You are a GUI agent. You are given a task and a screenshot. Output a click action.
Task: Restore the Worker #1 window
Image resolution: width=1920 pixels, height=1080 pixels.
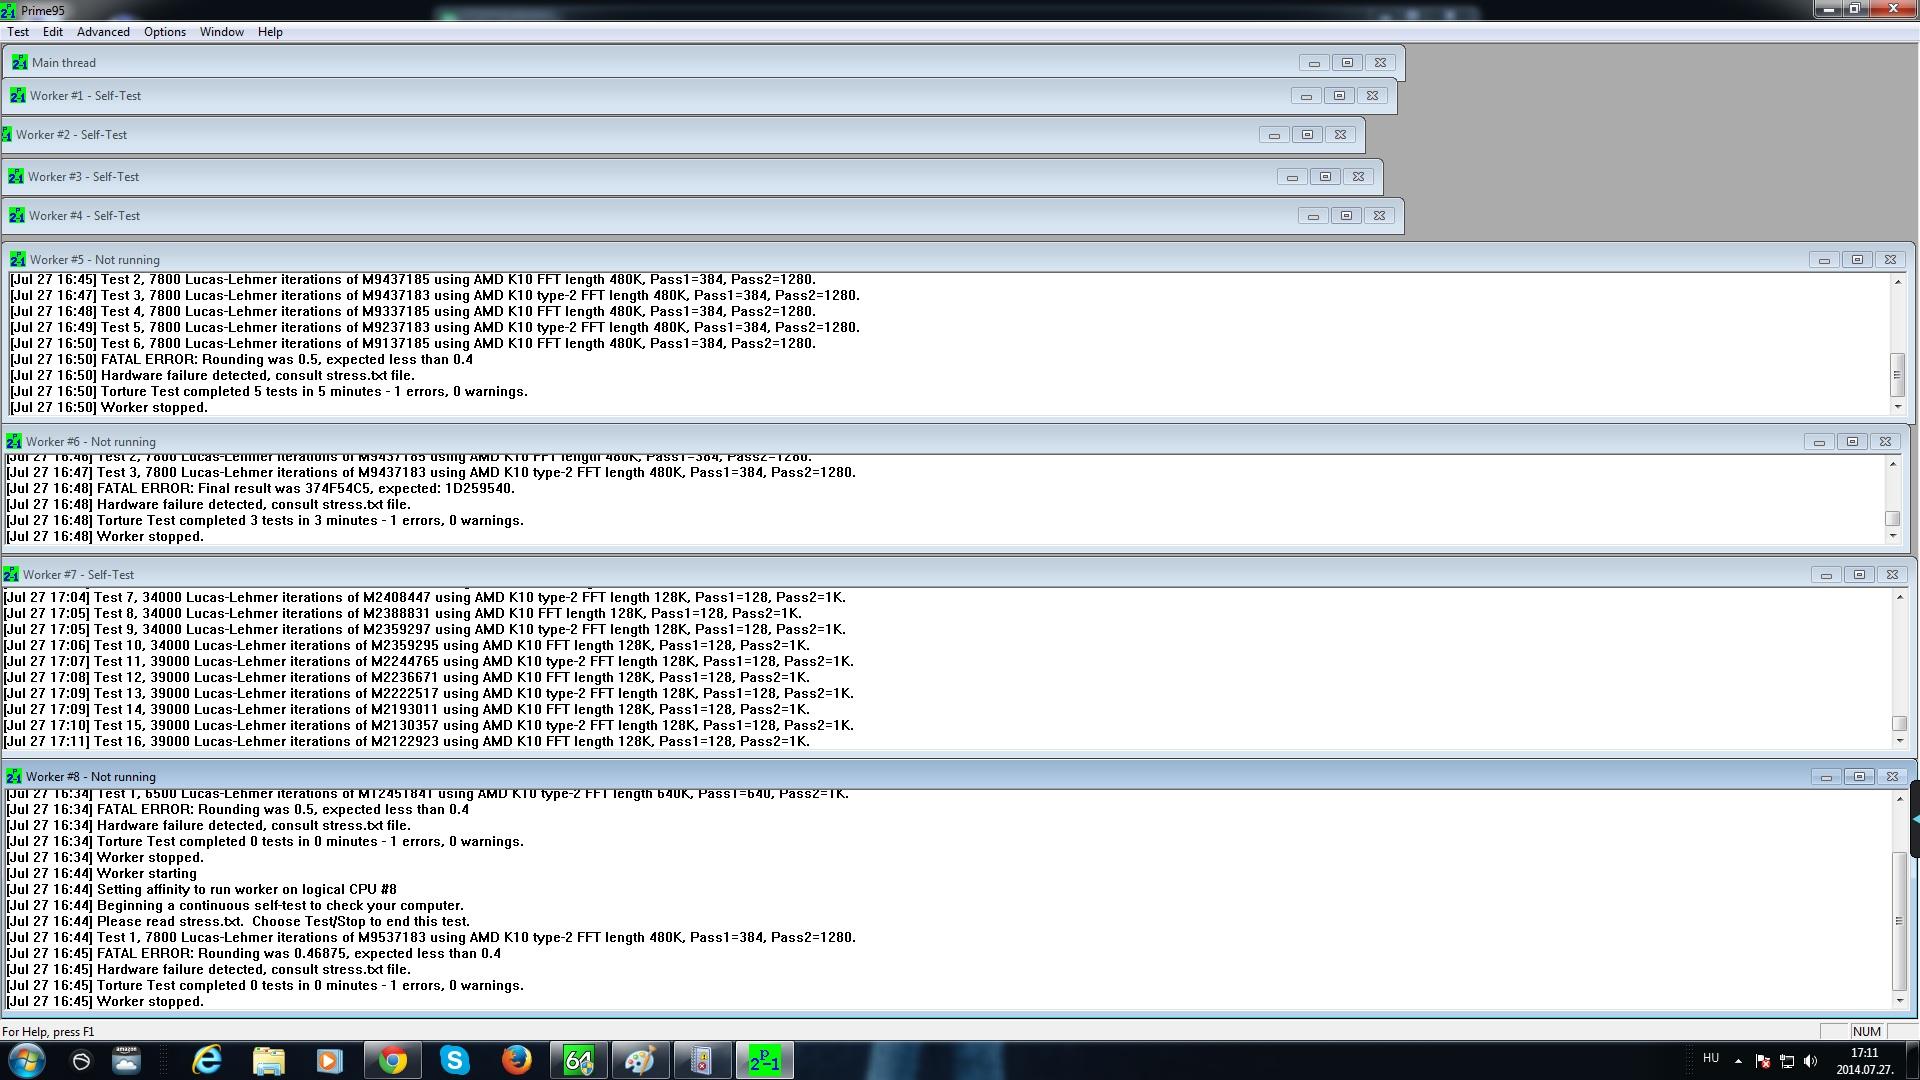pyautogui.click(x=1339, y=95)
